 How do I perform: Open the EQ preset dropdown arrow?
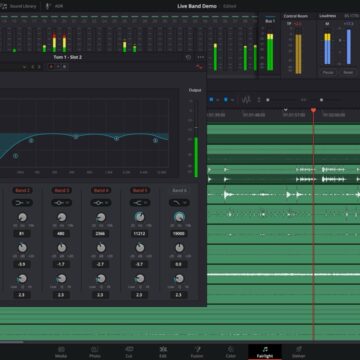24,67
